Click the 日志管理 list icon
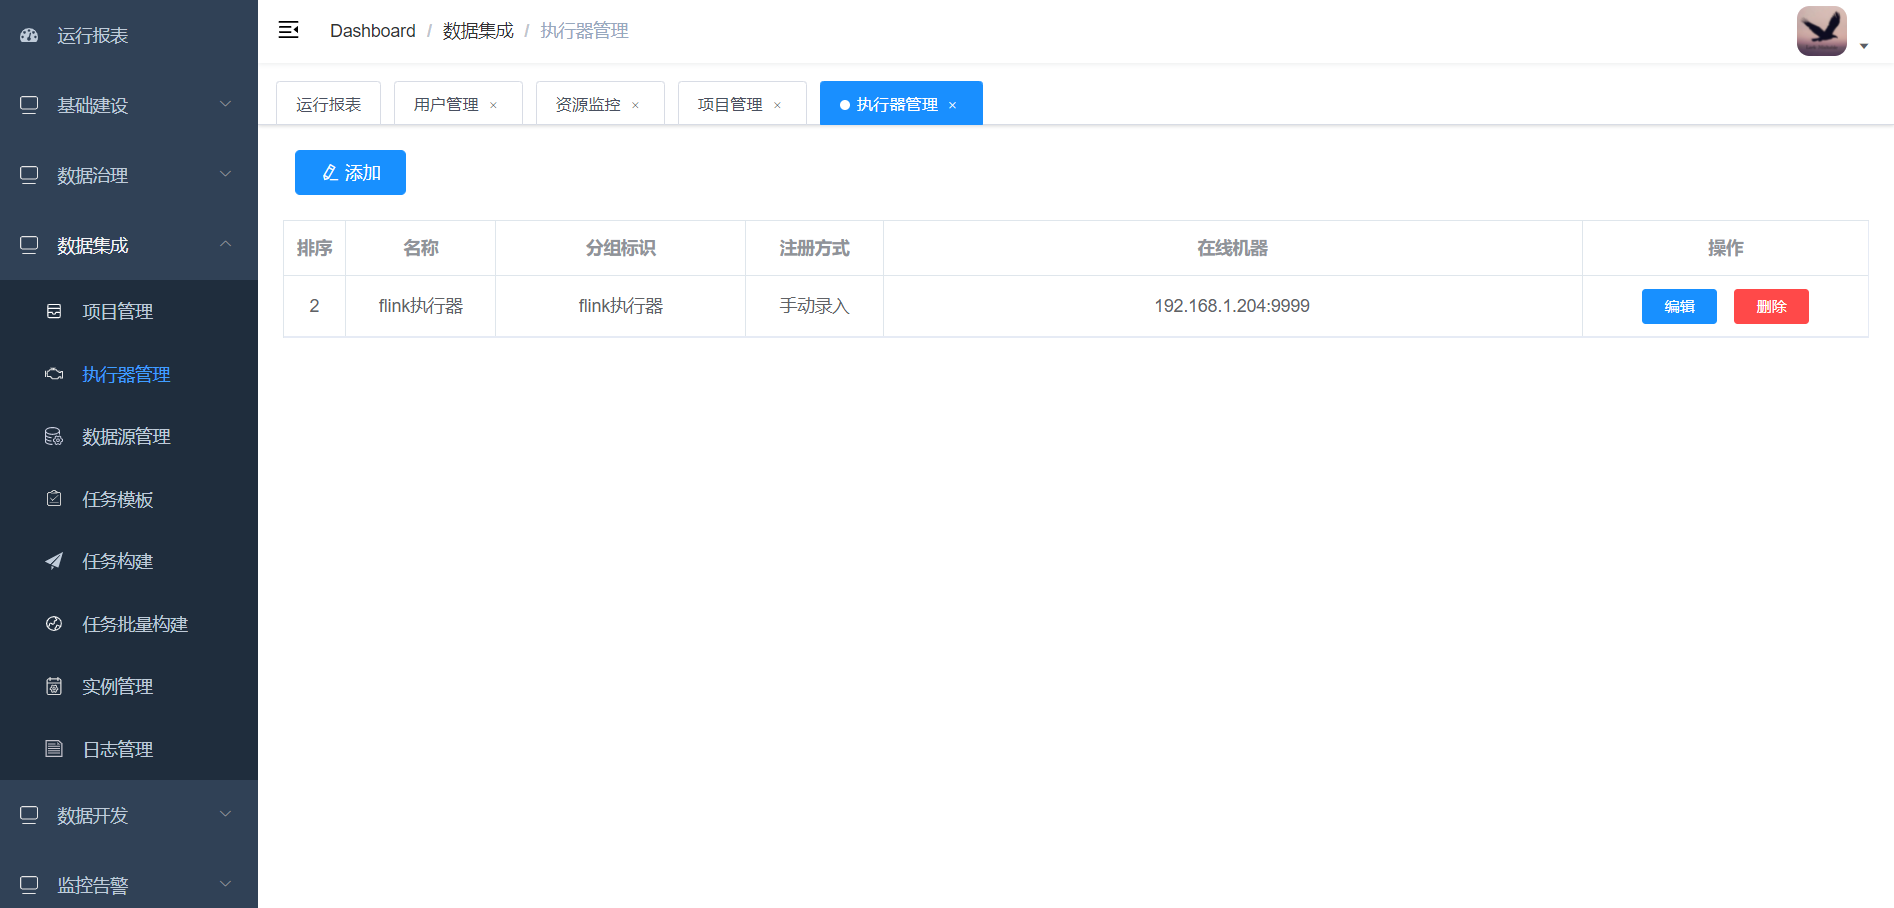Screen dimensions: 1894x908 (54, 749)
